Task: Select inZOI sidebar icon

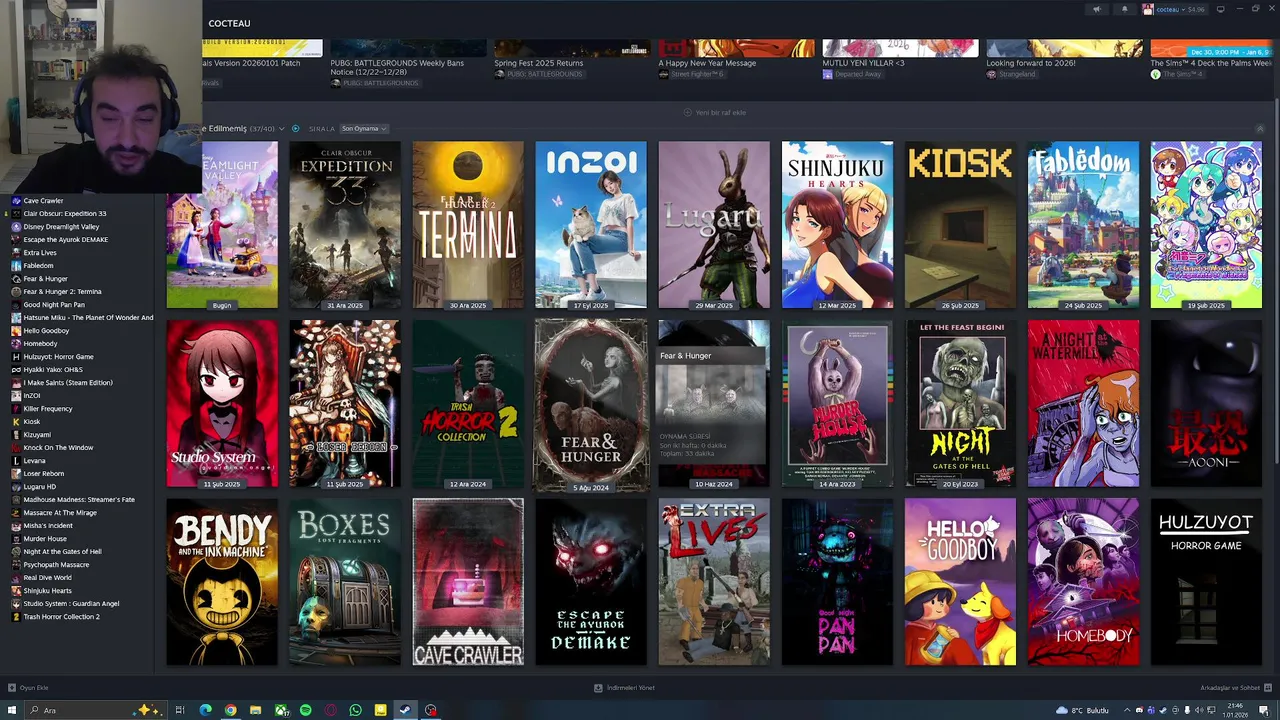Action: [16, 396]
